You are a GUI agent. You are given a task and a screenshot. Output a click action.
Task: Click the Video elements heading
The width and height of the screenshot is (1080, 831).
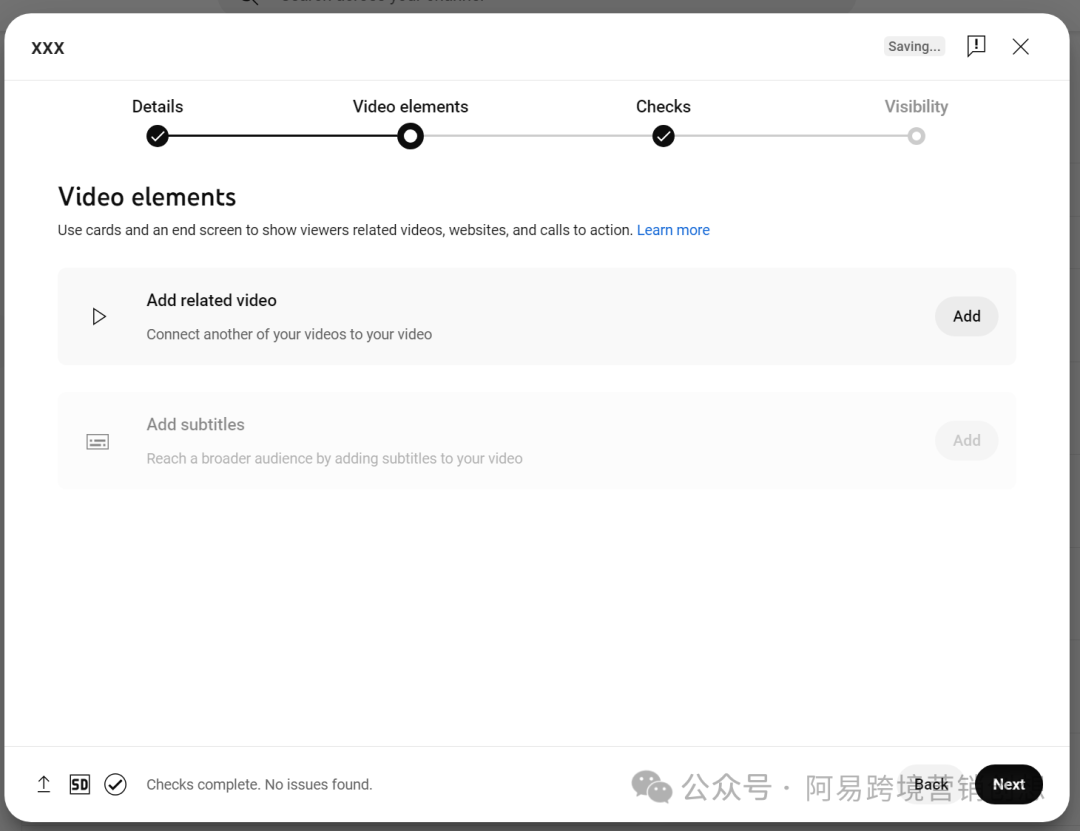147,197
